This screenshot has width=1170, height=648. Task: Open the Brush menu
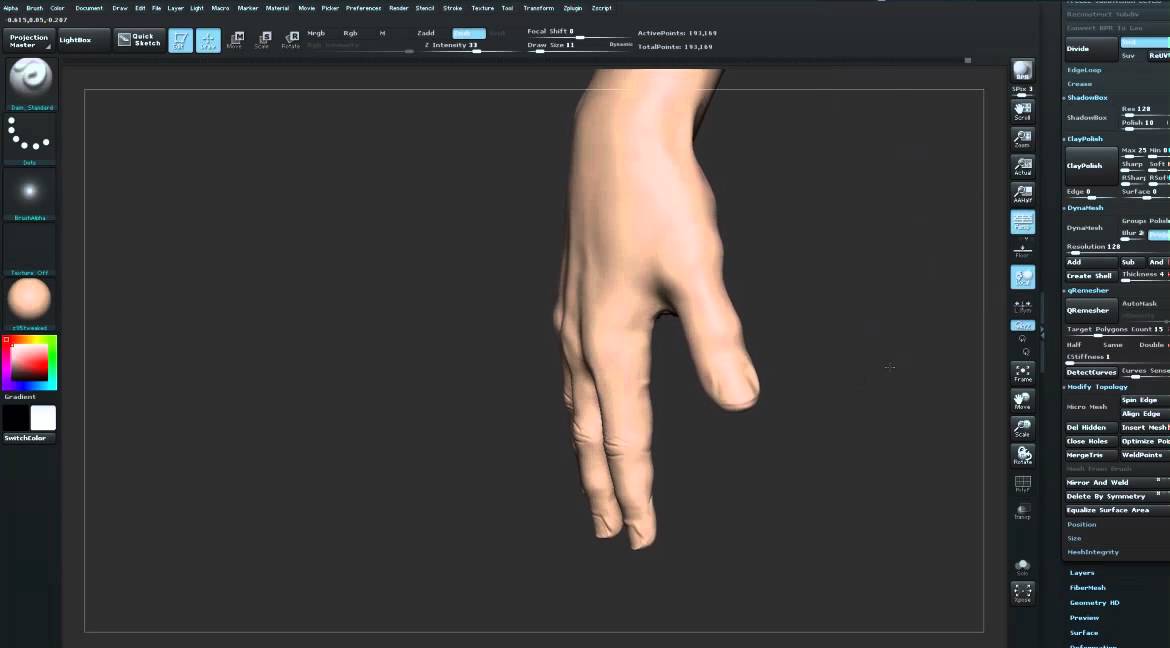tap(34, 8)
